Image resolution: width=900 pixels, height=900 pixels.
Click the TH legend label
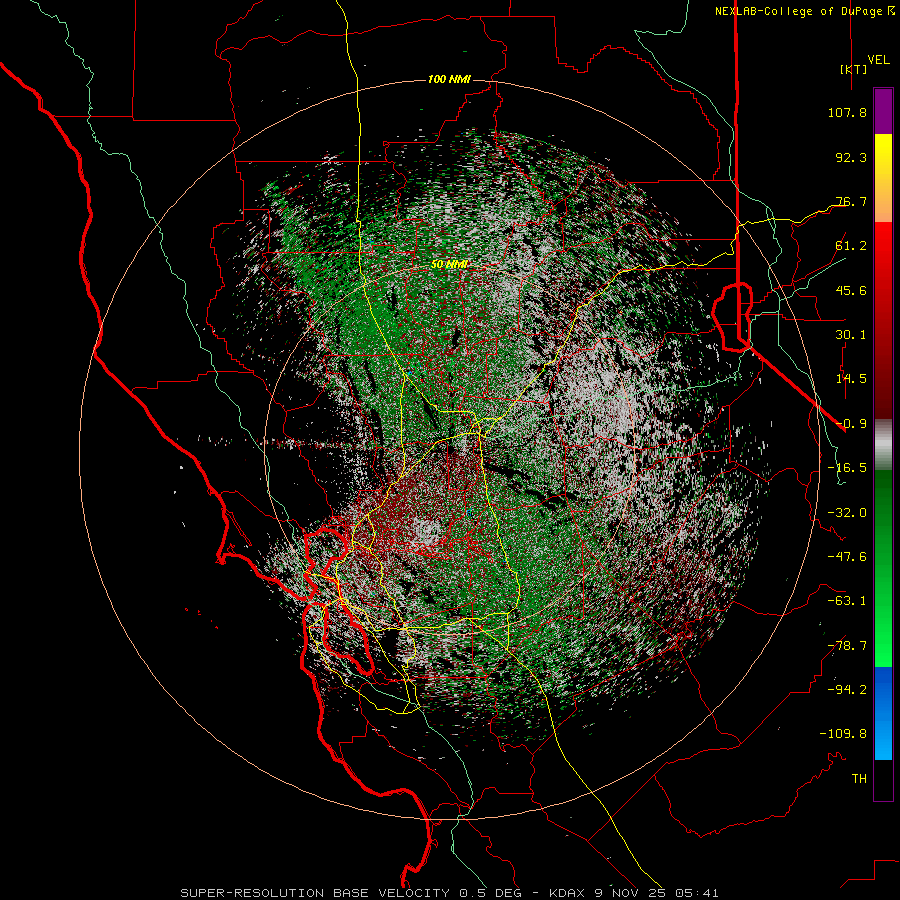point(859,779)
